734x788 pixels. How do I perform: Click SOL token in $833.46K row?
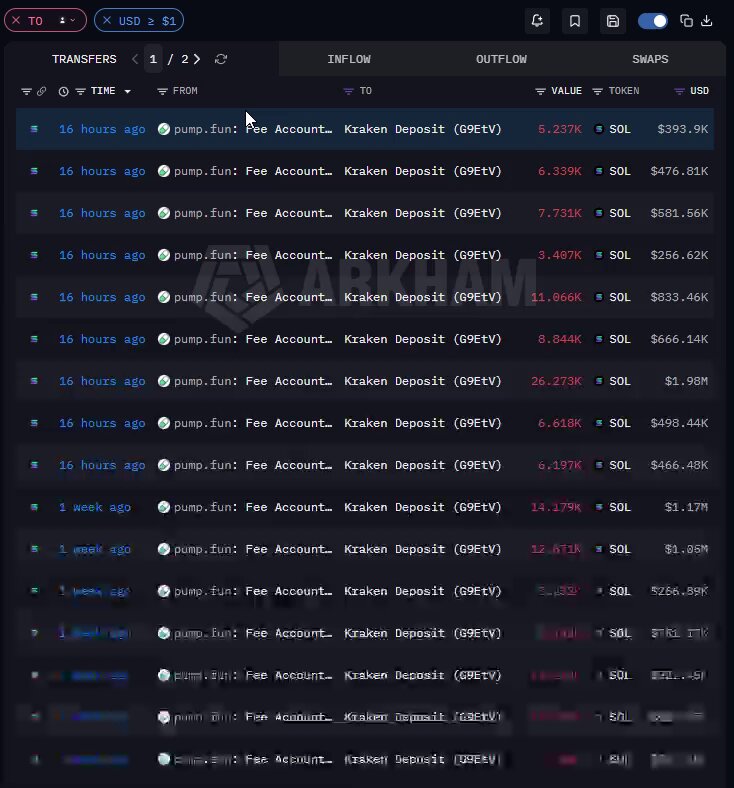[619, 297]
